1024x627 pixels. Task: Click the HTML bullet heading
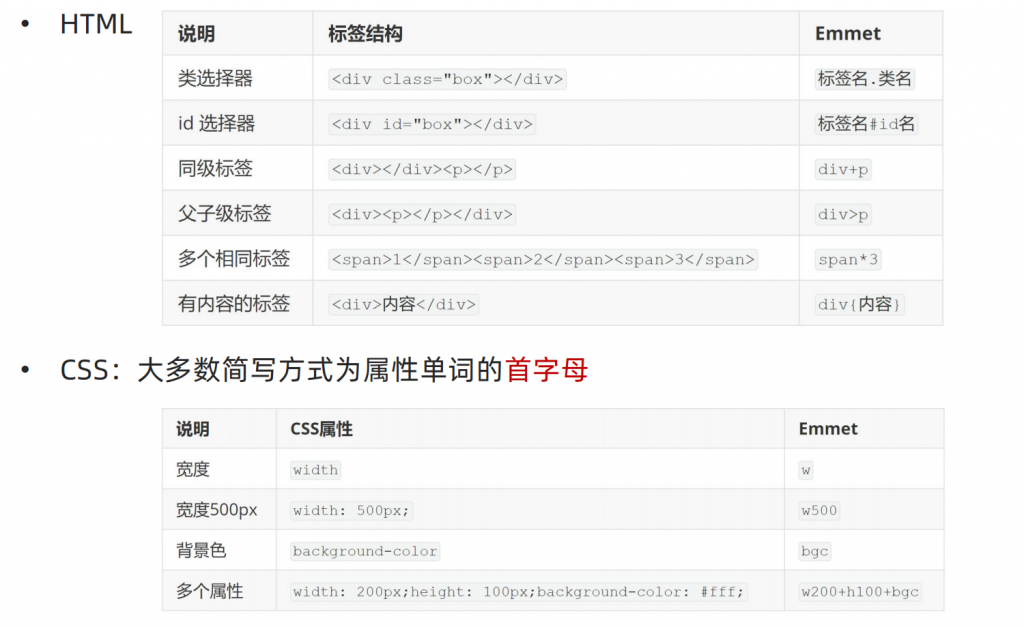pos(95,24)
